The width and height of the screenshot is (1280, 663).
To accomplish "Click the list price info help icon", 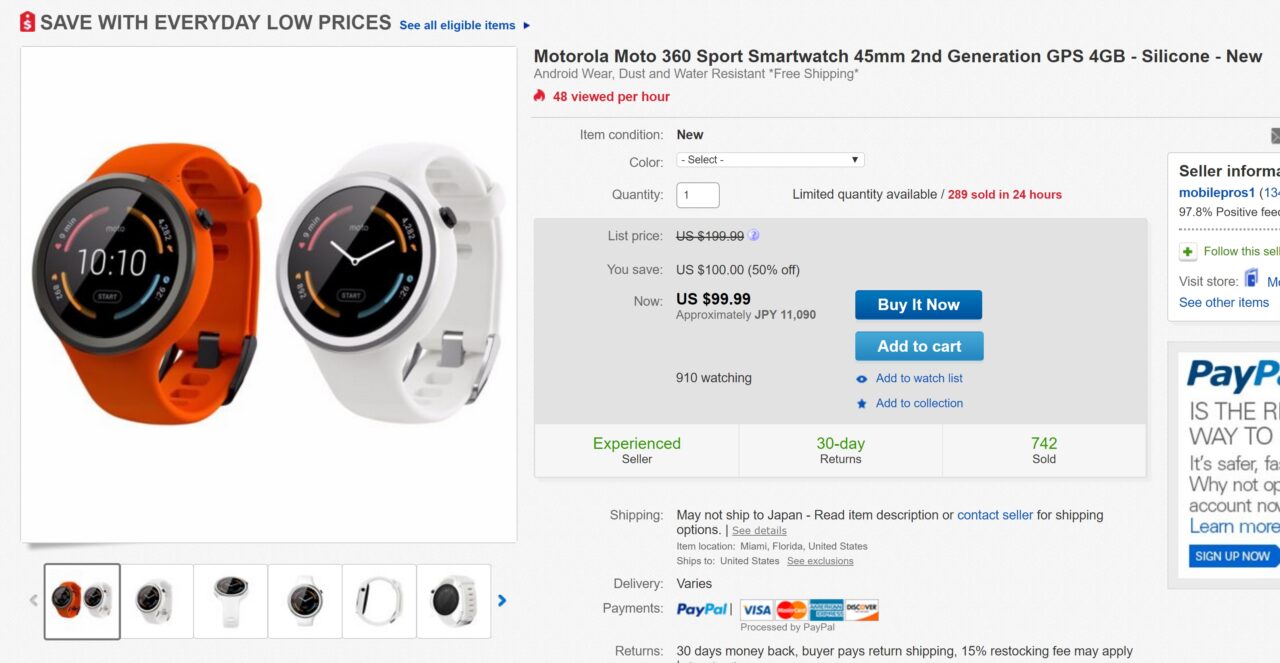I will pos(754,236).
